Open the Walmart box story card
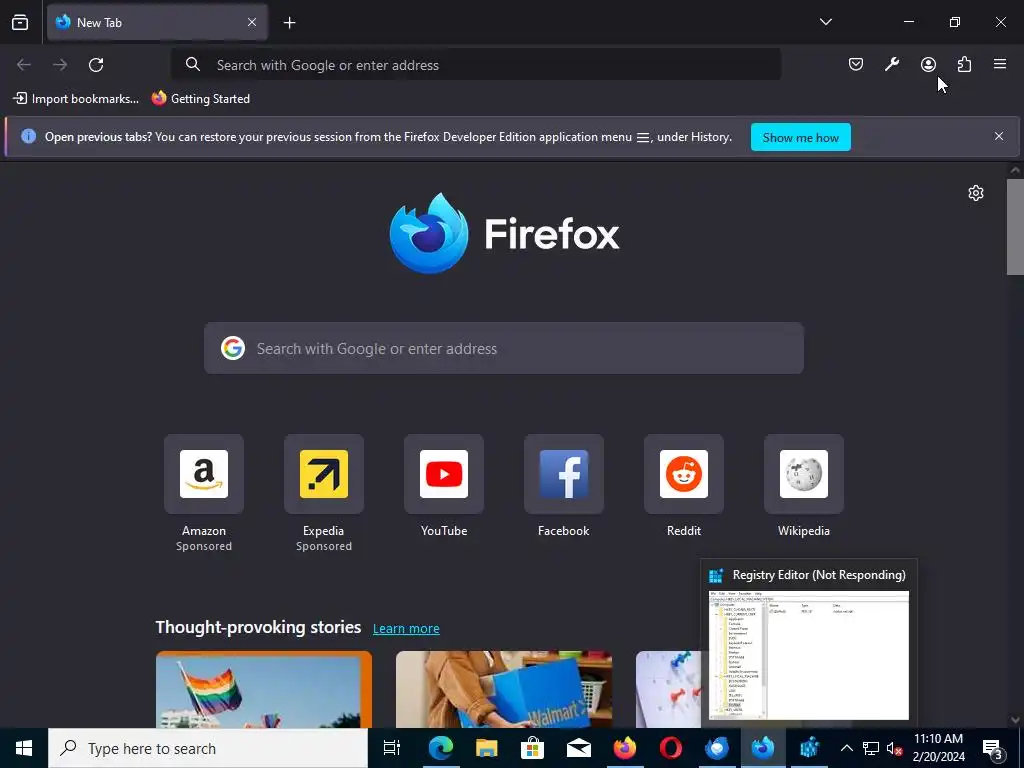Screen dimensions: 1024x768 pos(504,690)
